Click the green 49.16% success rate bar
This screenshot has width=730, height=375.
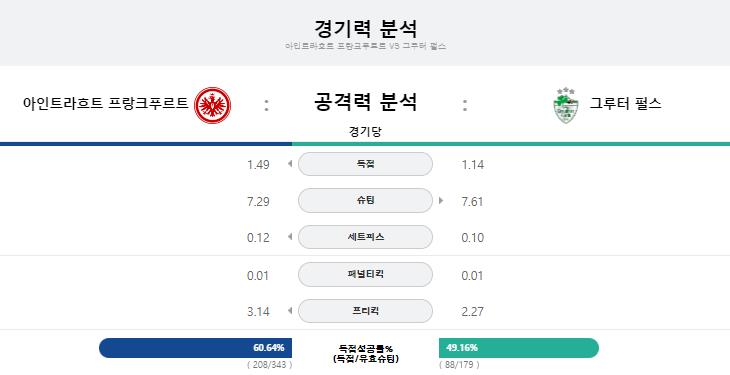click(519, 348)
